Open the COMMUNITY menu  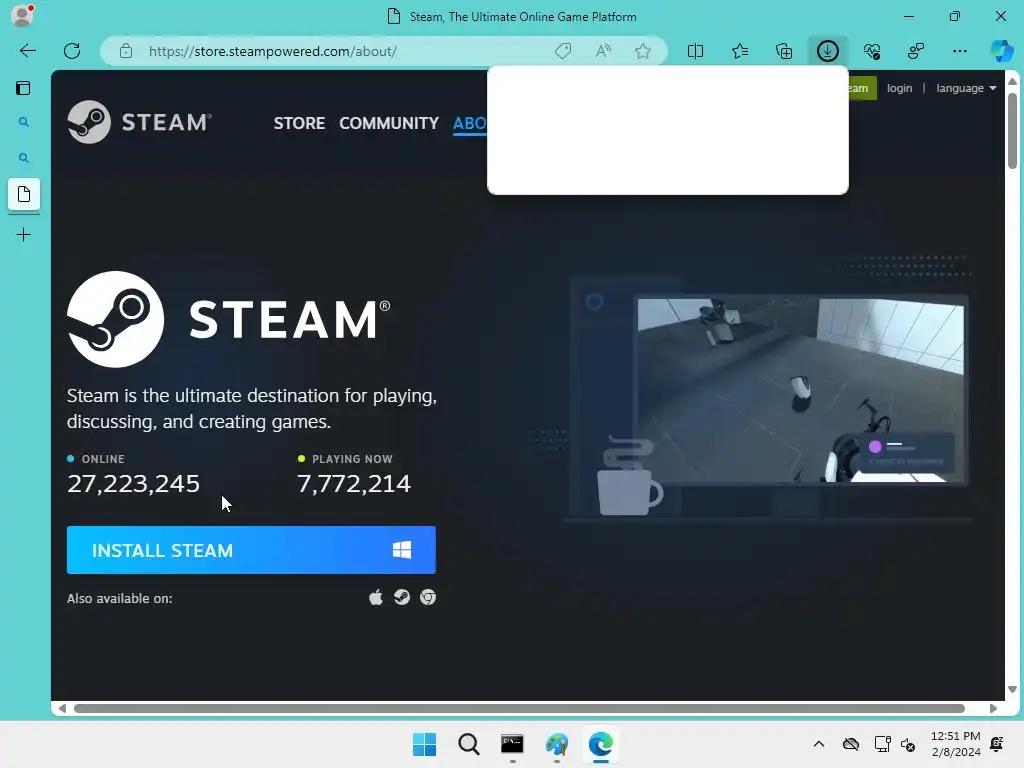coord(389,123)
